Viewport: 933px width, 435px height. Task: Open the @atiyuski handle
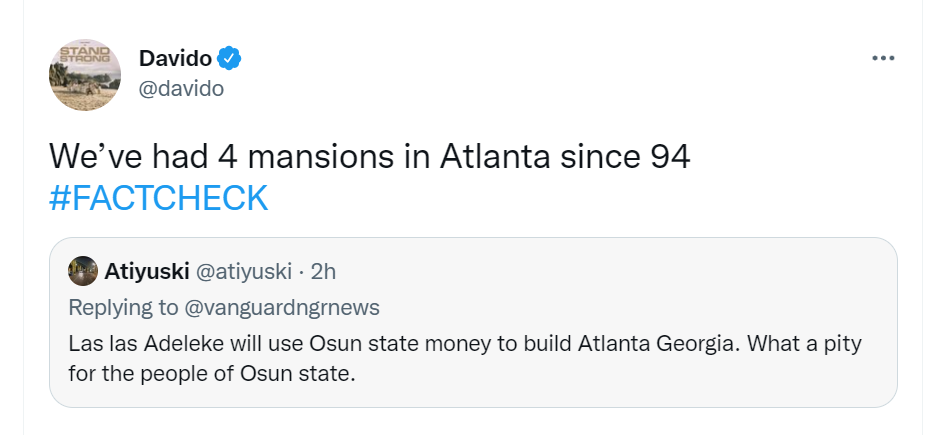coord(243,271)
